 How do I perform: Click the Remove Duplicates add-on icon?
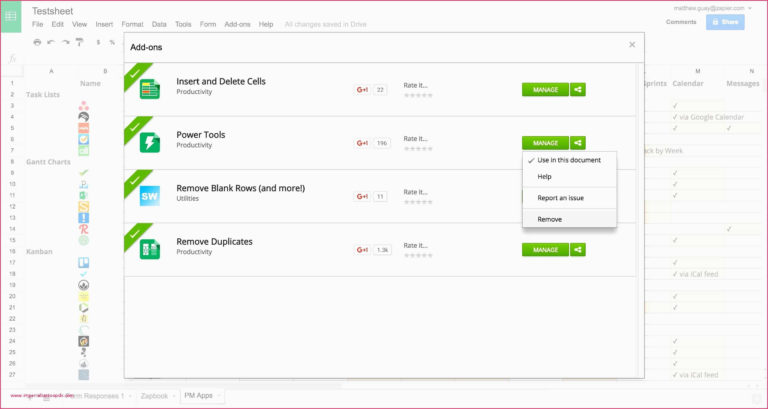(x=150, y=249)
